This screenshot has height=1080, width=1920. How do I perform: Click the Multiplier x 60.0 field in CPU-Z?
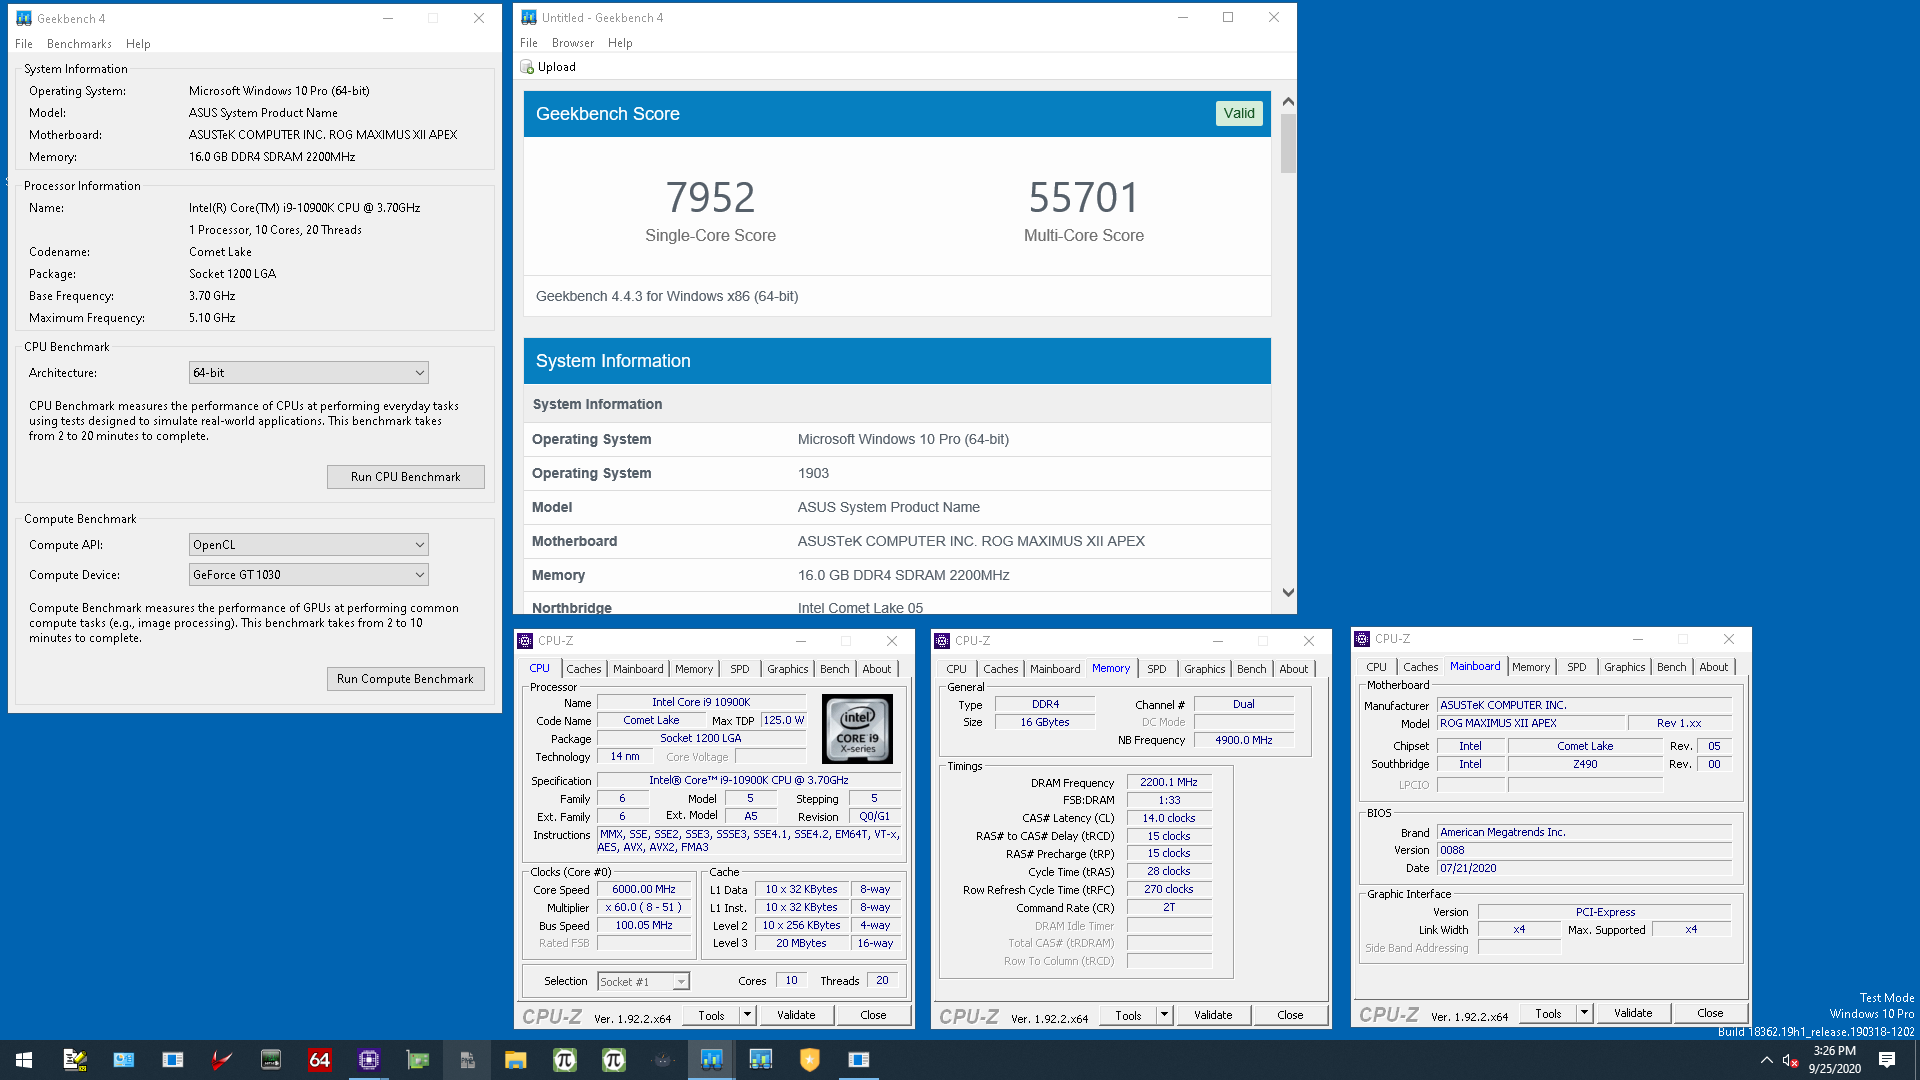644,907
